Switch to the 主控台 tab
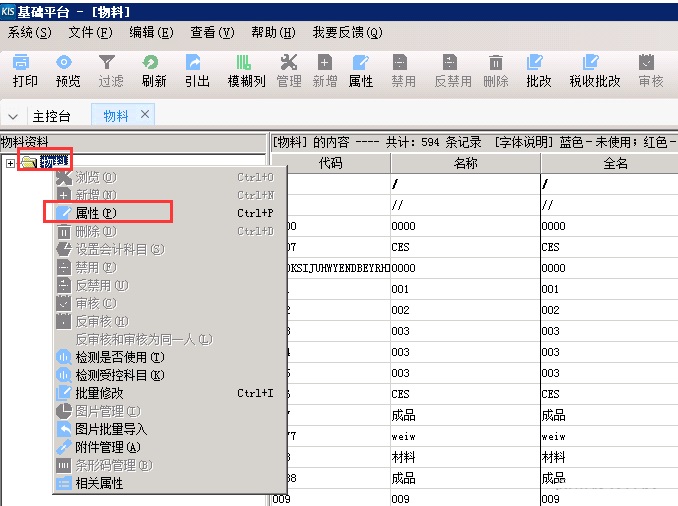Image resolution: width=678 pixels, height=506 pixels. tap(52, 116)
